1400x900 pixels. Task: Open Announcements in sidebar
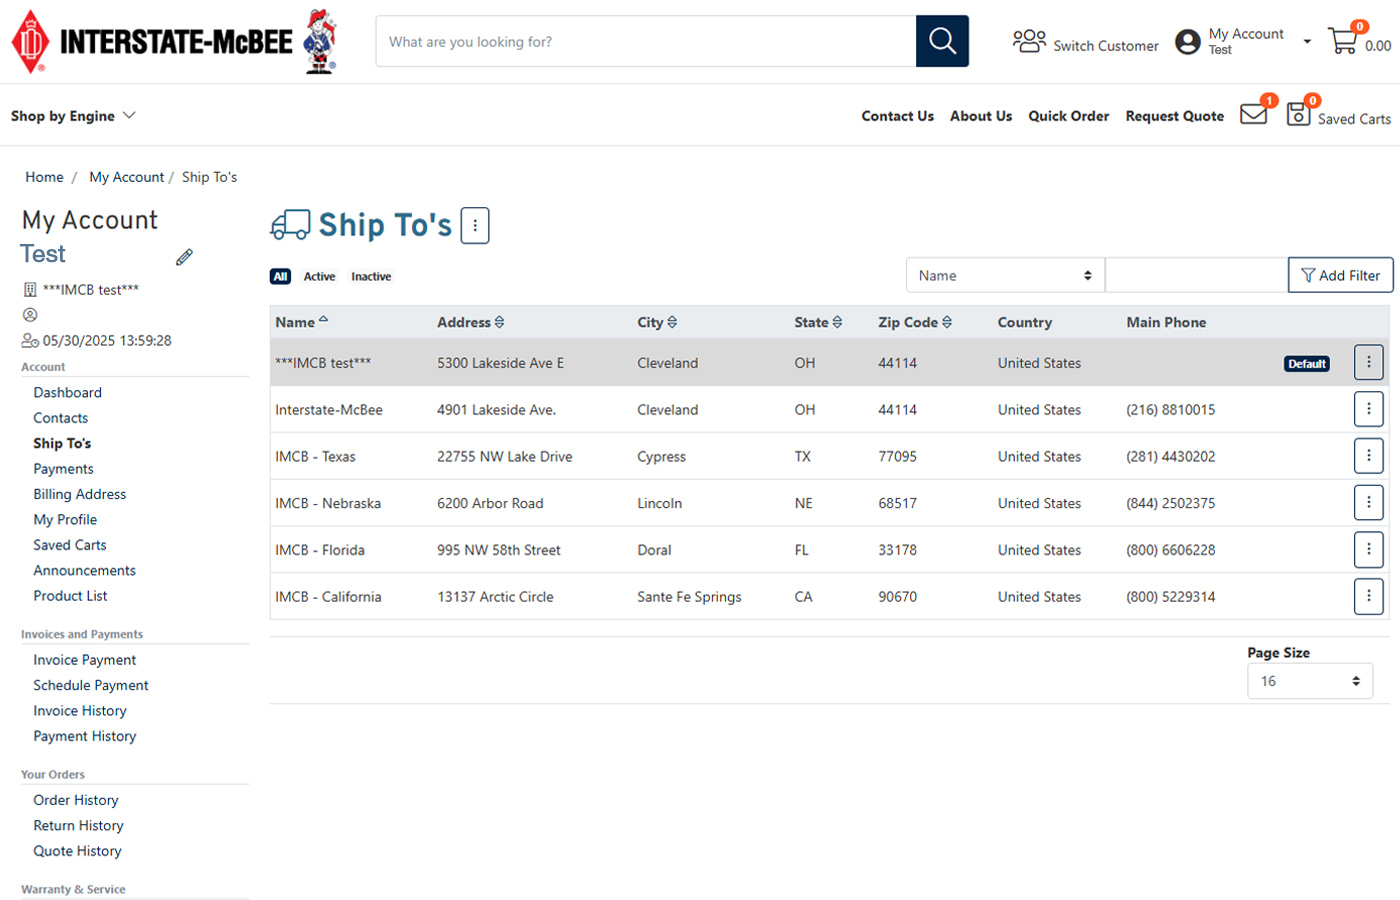84,570
